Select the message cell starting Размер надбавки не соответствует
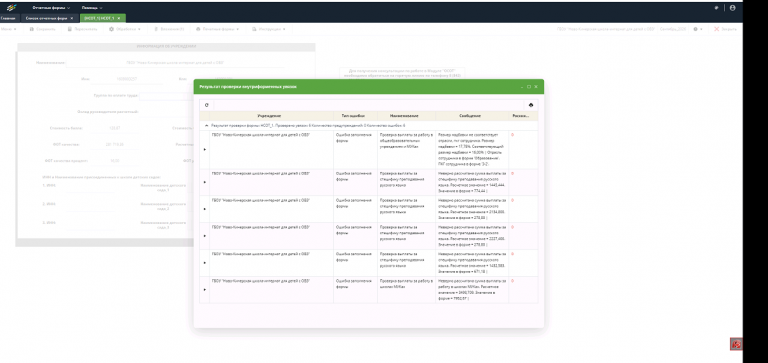Screen dimensions: 768x363 (x=472, y=149)
